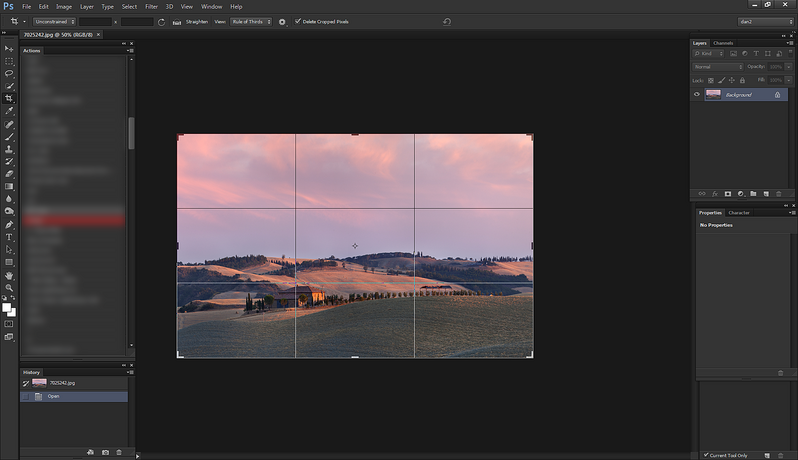Toggle lock position
The image size is (798, 460).
[x=732, y=80]
